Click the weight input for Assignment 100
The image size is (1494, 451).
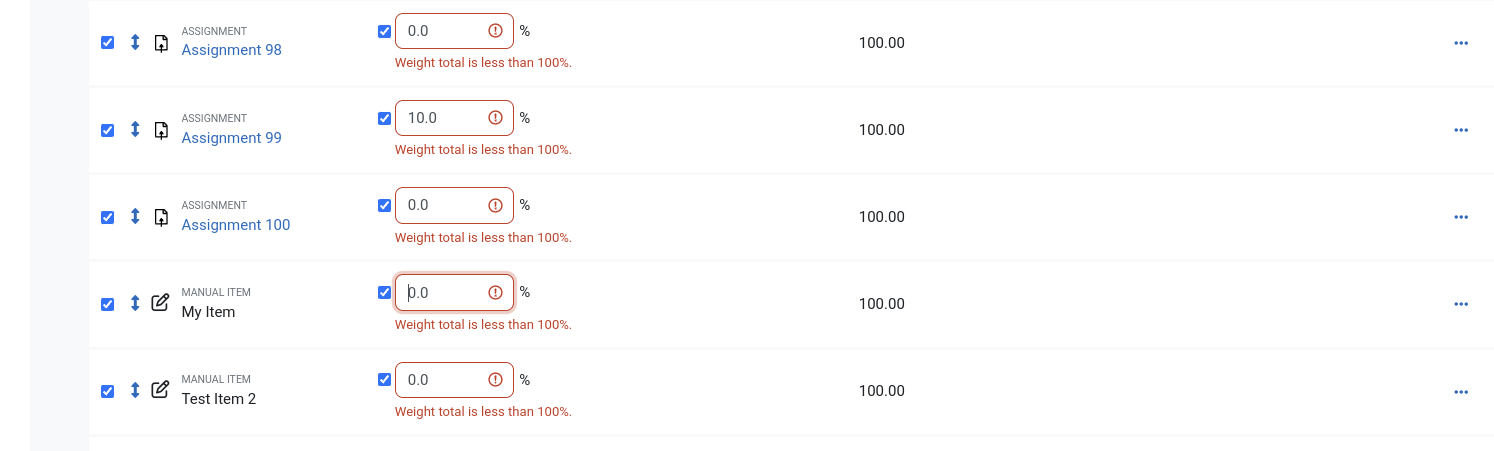(x=454, y=205)
